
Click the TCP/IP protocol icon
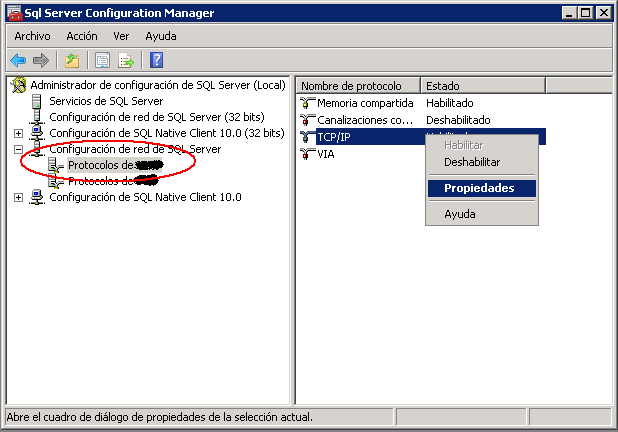(307, 137)
